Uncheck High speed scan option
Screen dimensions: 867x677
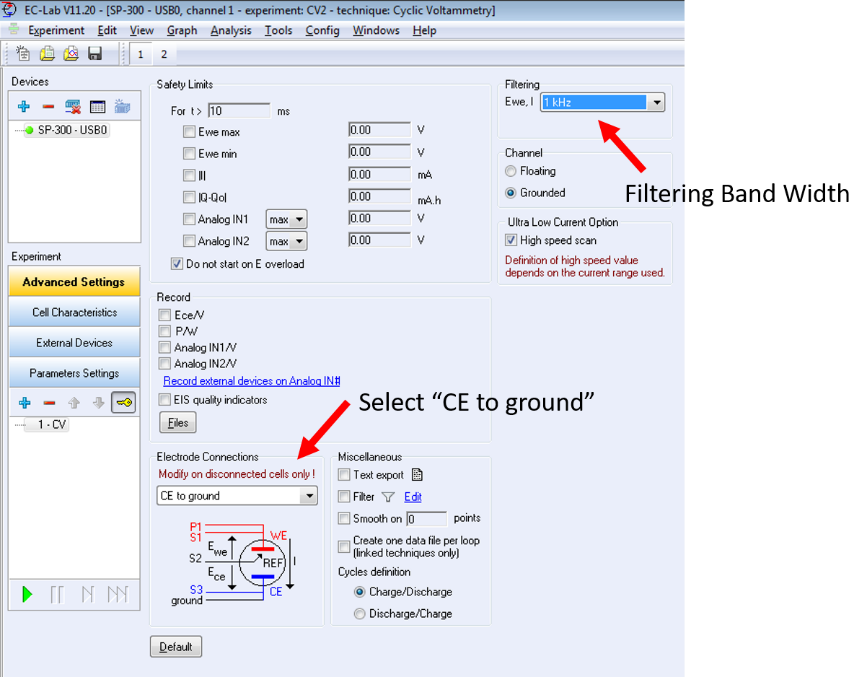point(511,240)
